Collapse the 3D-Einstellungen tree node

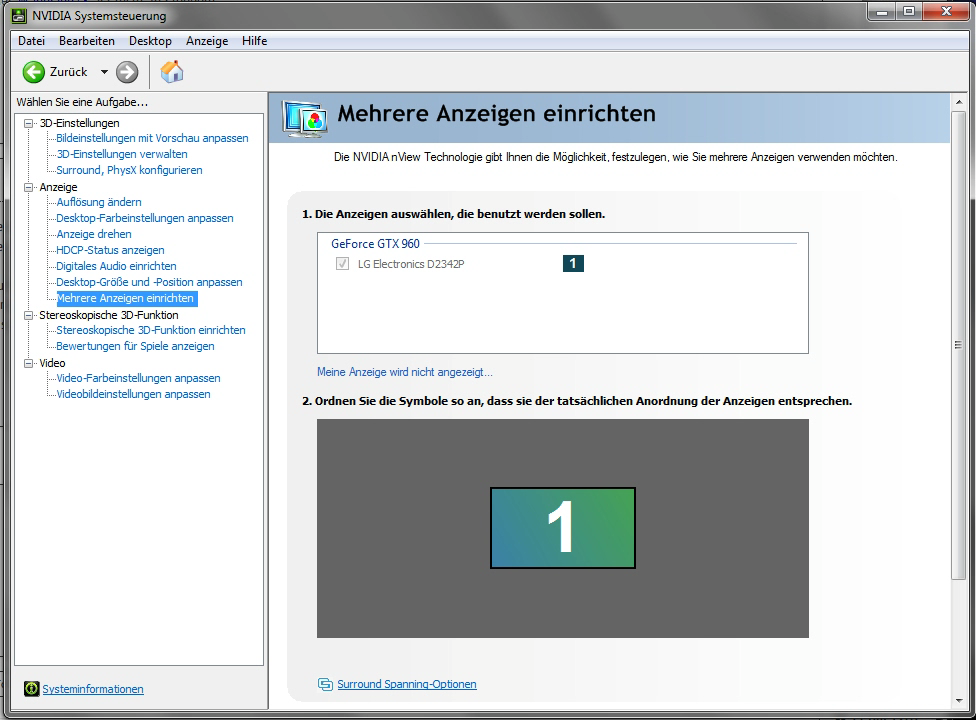pos(28,123)
